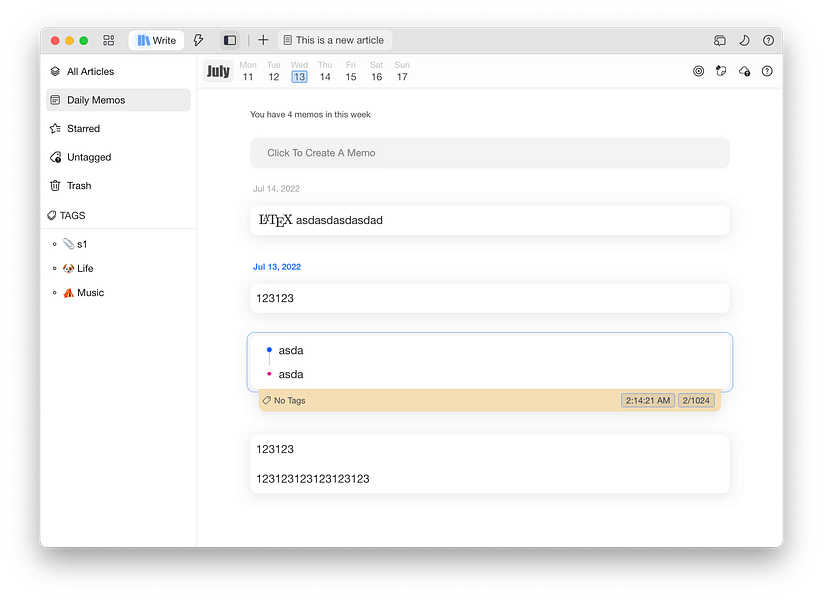Add a new tab with plus icon
Screen dimensions: 823x600
263,40
